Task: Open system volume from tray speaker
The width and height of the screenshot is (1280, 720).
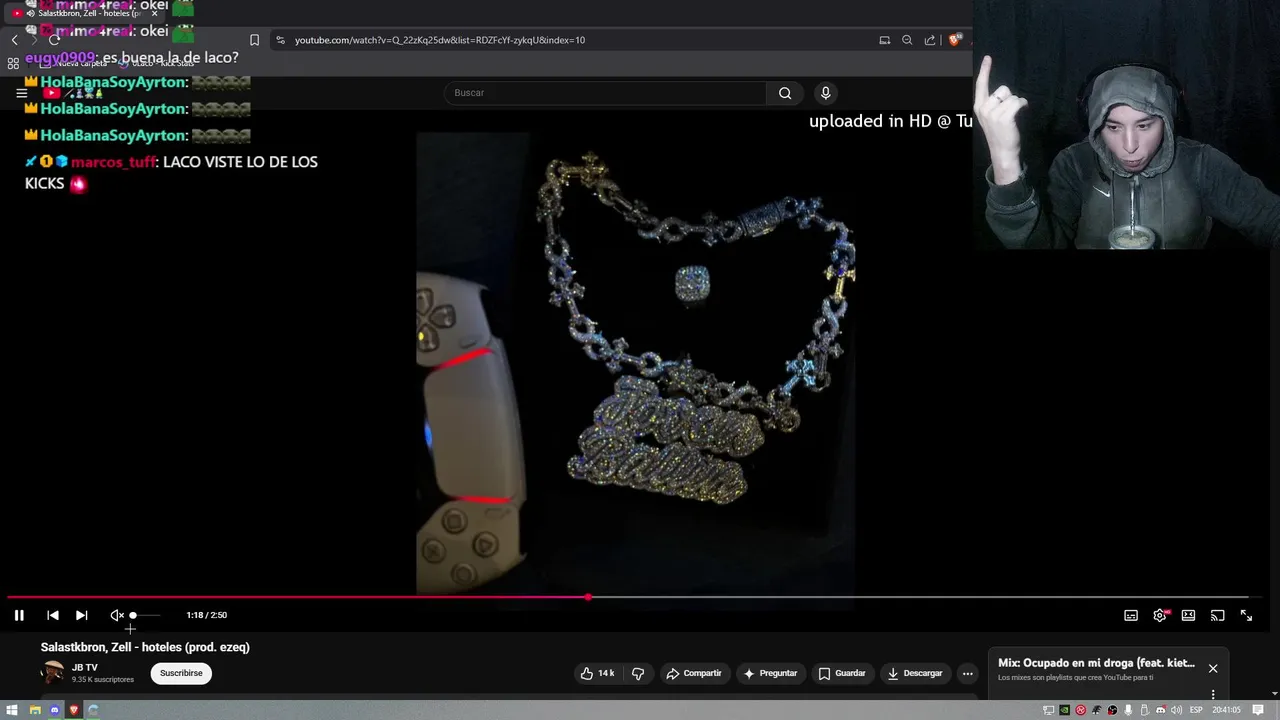Action: click(1176, 710)
